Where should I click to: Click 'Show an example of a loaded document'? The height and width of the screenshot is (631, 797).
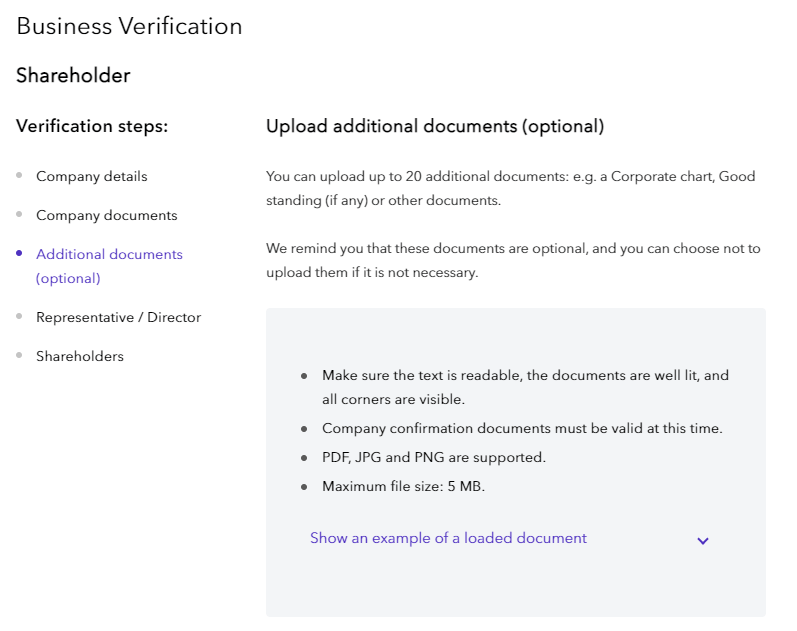tap(448, 538)
